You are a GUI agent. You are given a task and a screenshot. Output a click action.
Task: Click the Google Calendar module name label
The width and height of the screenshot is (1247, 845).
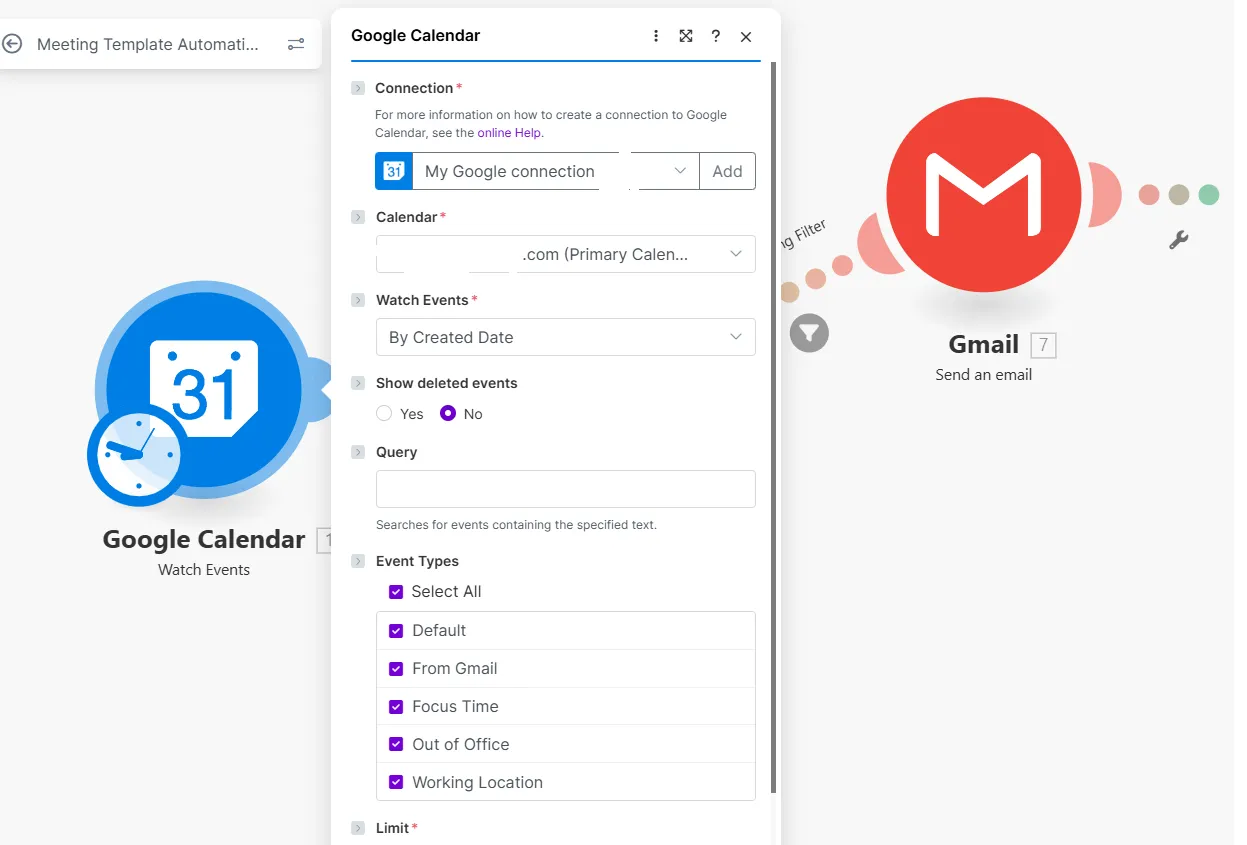click(204, 540)
